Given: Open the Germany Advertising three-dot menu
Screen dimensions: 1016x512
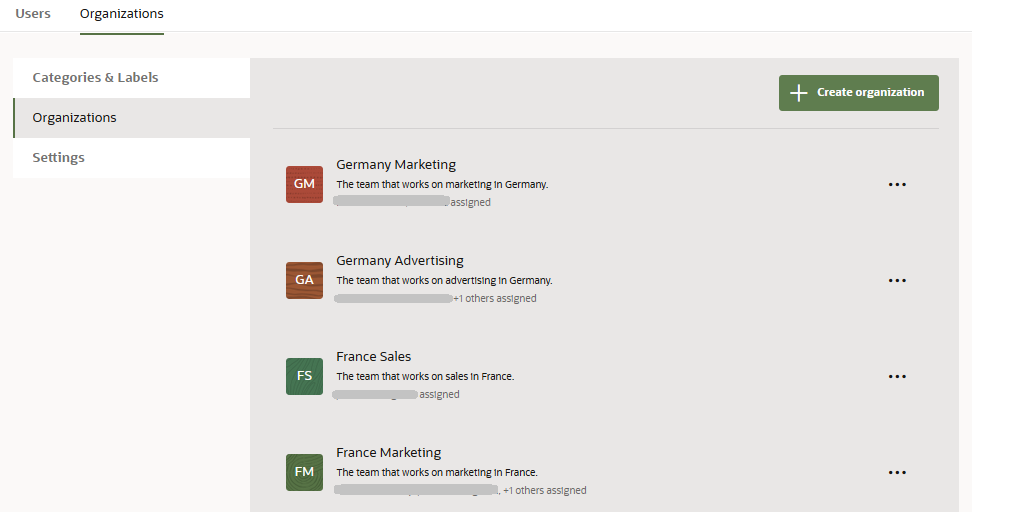Looking at the screenshot, I should pyautogui.click(x=897, y=280).
